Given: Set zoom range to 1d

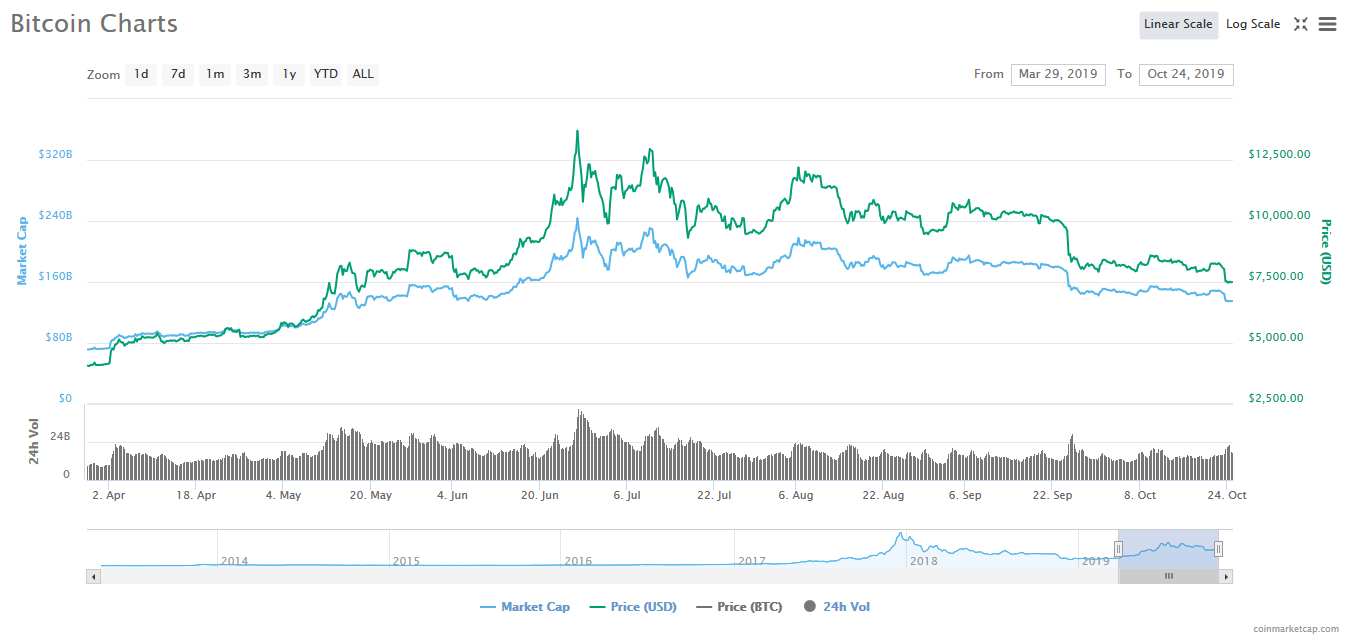Looking at the screenshot, I should click(x=141, y=74).
